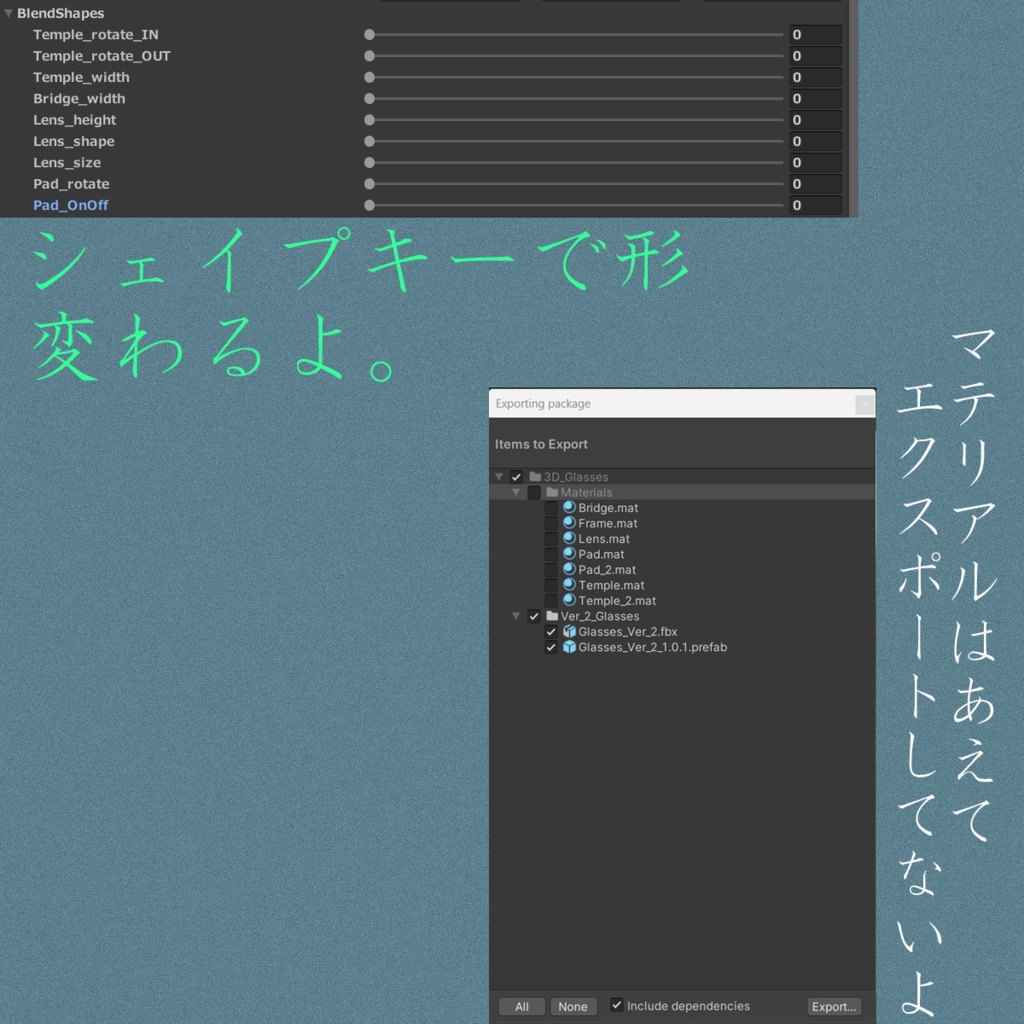1024x1024 pixels.
Task: Check the Frame.mat checkbox
Action: (x=551, y=524)
